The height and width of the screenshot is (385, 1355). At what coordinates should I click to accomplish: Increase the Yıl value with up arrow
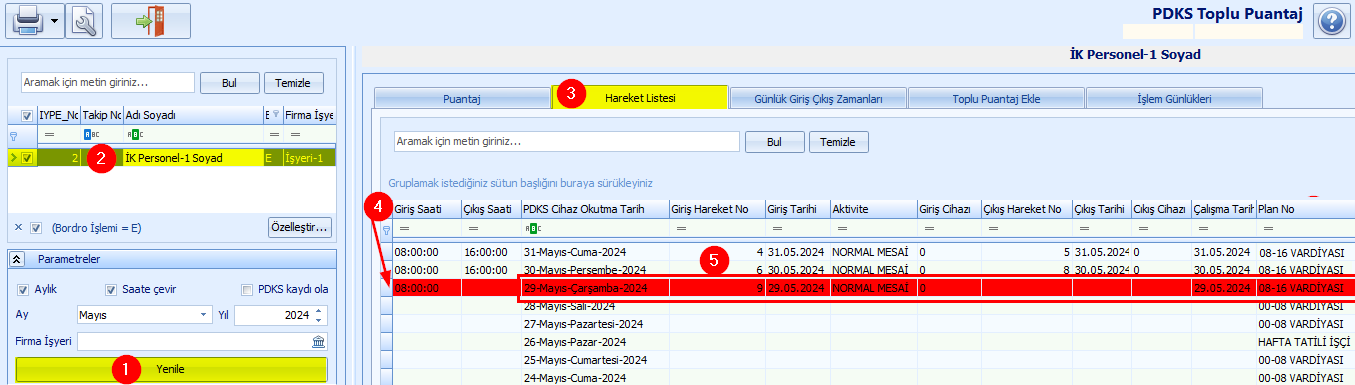[x=318, y=311]
